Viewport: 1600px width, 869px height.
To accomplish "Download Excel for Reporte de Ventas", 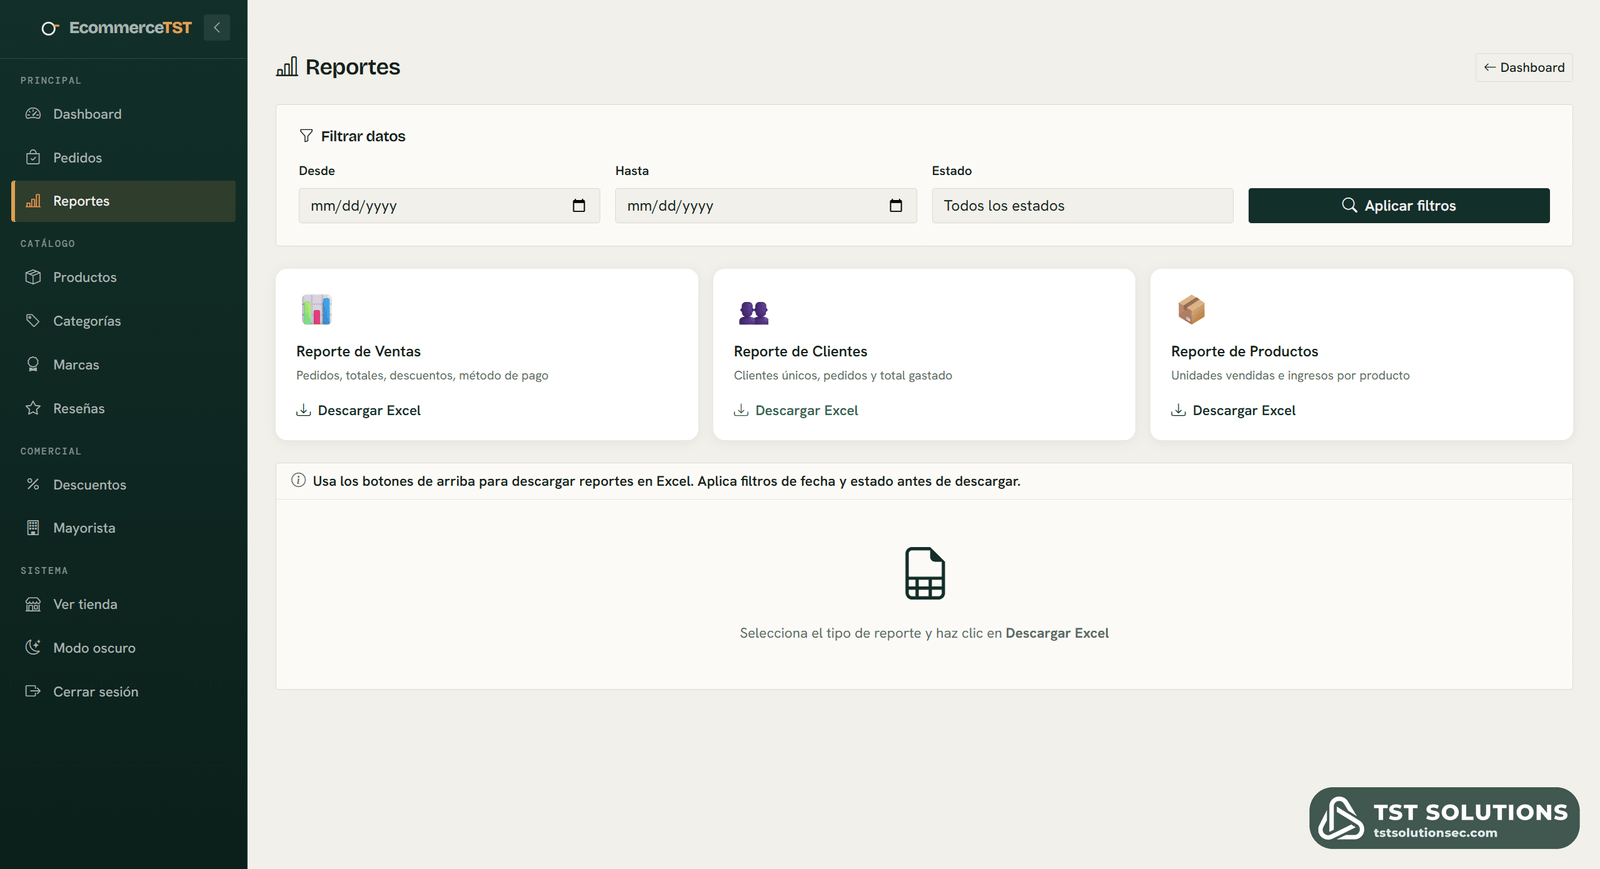I will tap(359, 410).
